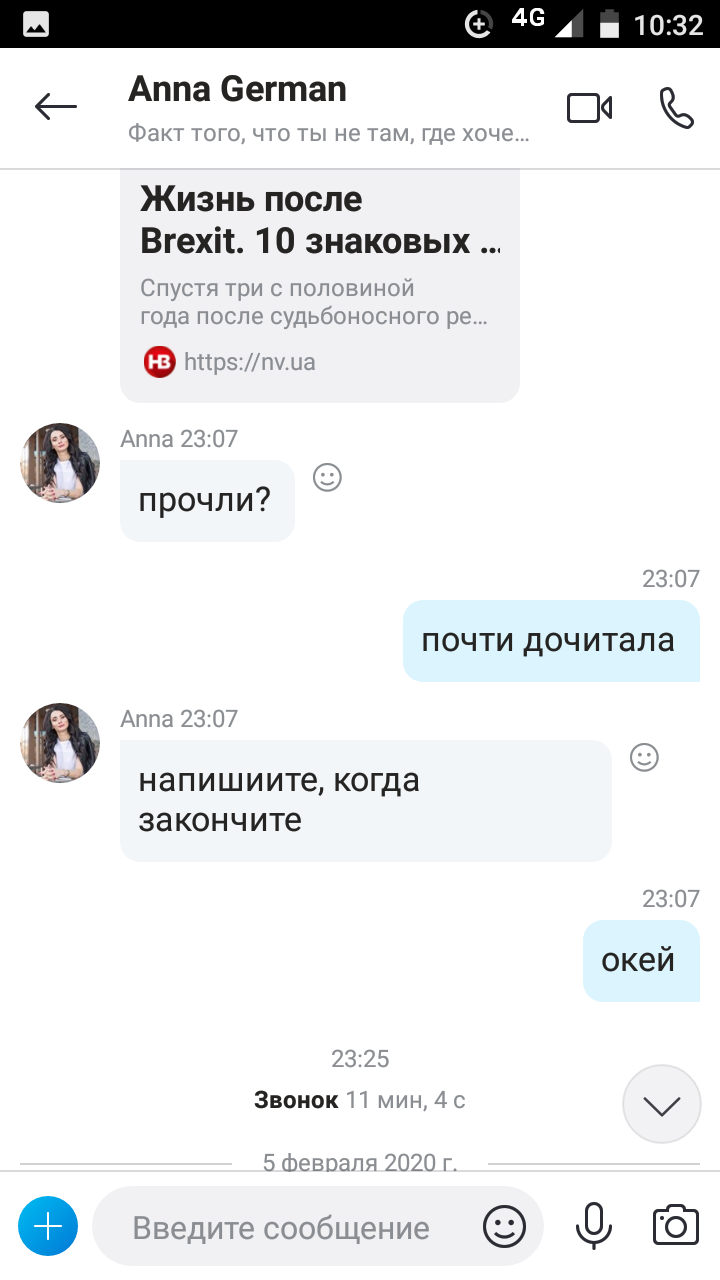Start a voice call via phone icon
This screenshot has width=720, height=1280.
click(x=677, y=107)
